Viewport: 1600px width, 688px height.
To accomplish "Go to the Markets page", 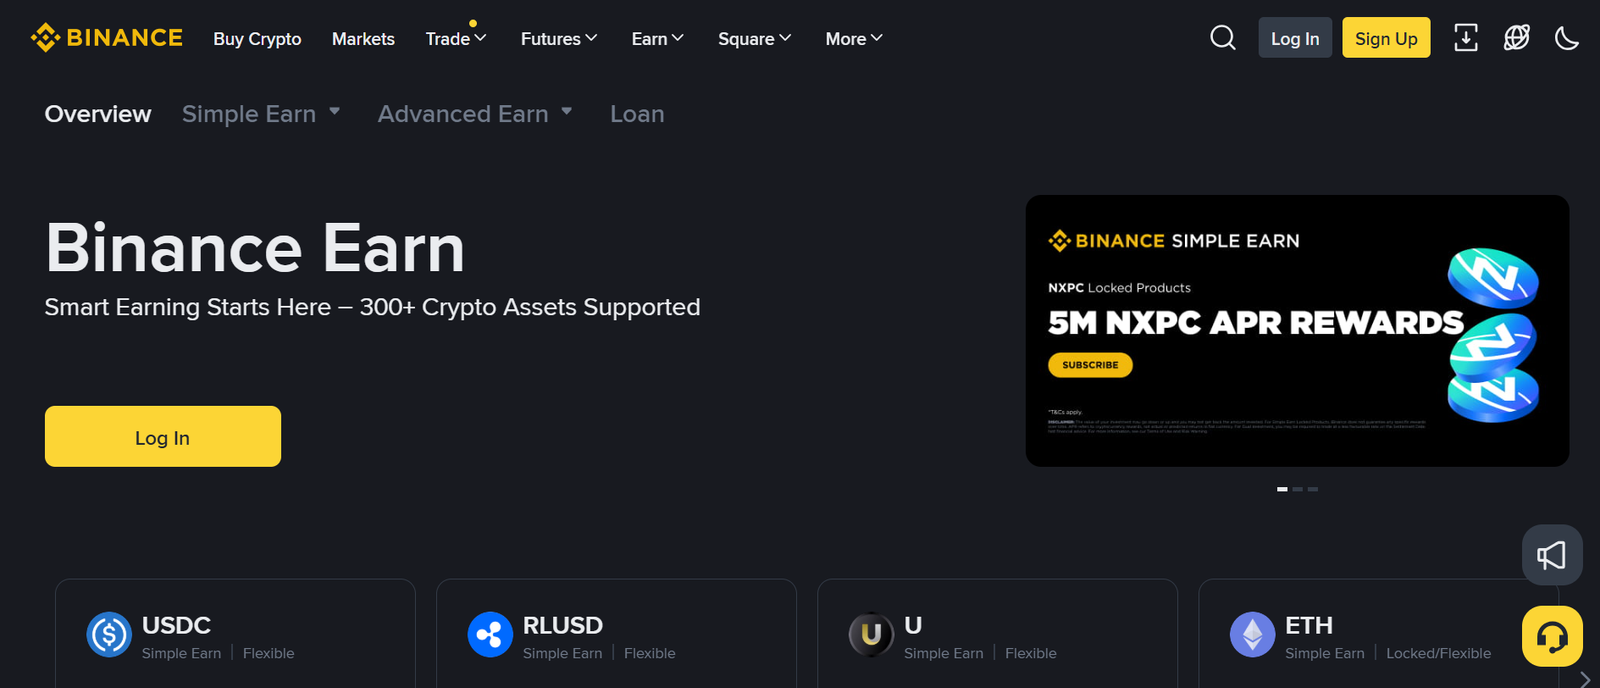I will pos(363,38).
